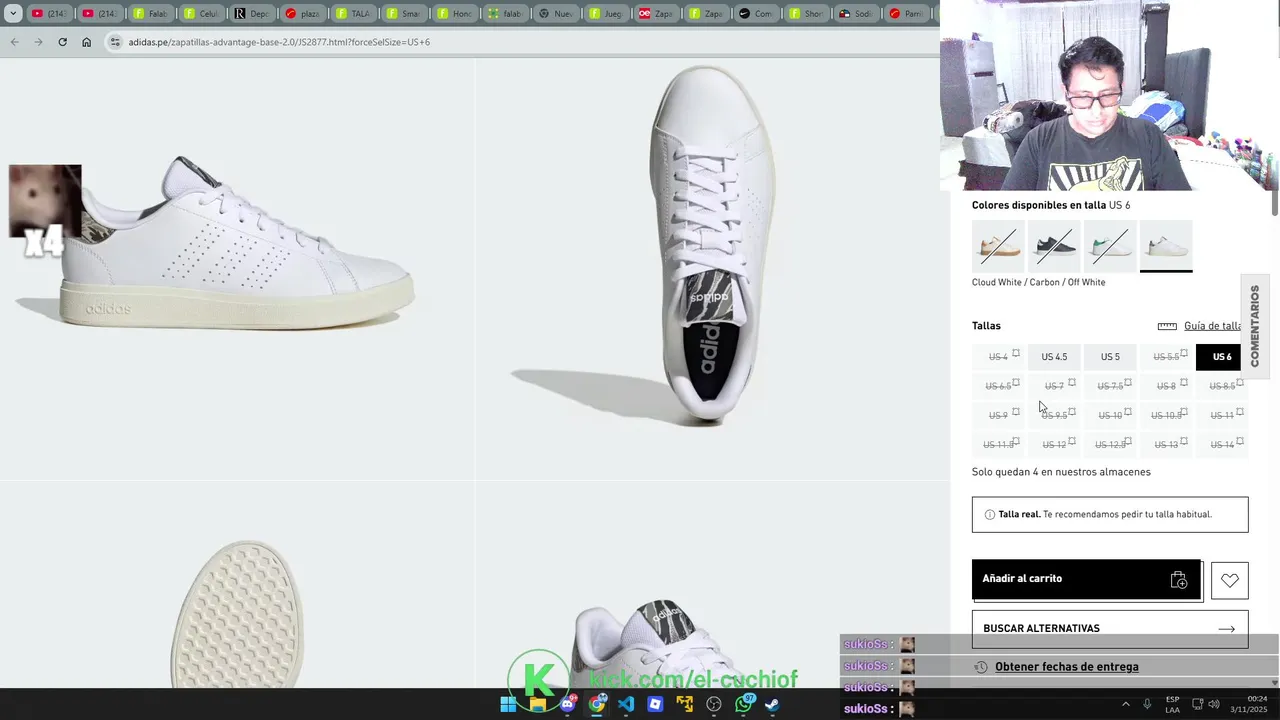Open File Explorer from the taskbar

pyautogui.click(x=537, y=704)
